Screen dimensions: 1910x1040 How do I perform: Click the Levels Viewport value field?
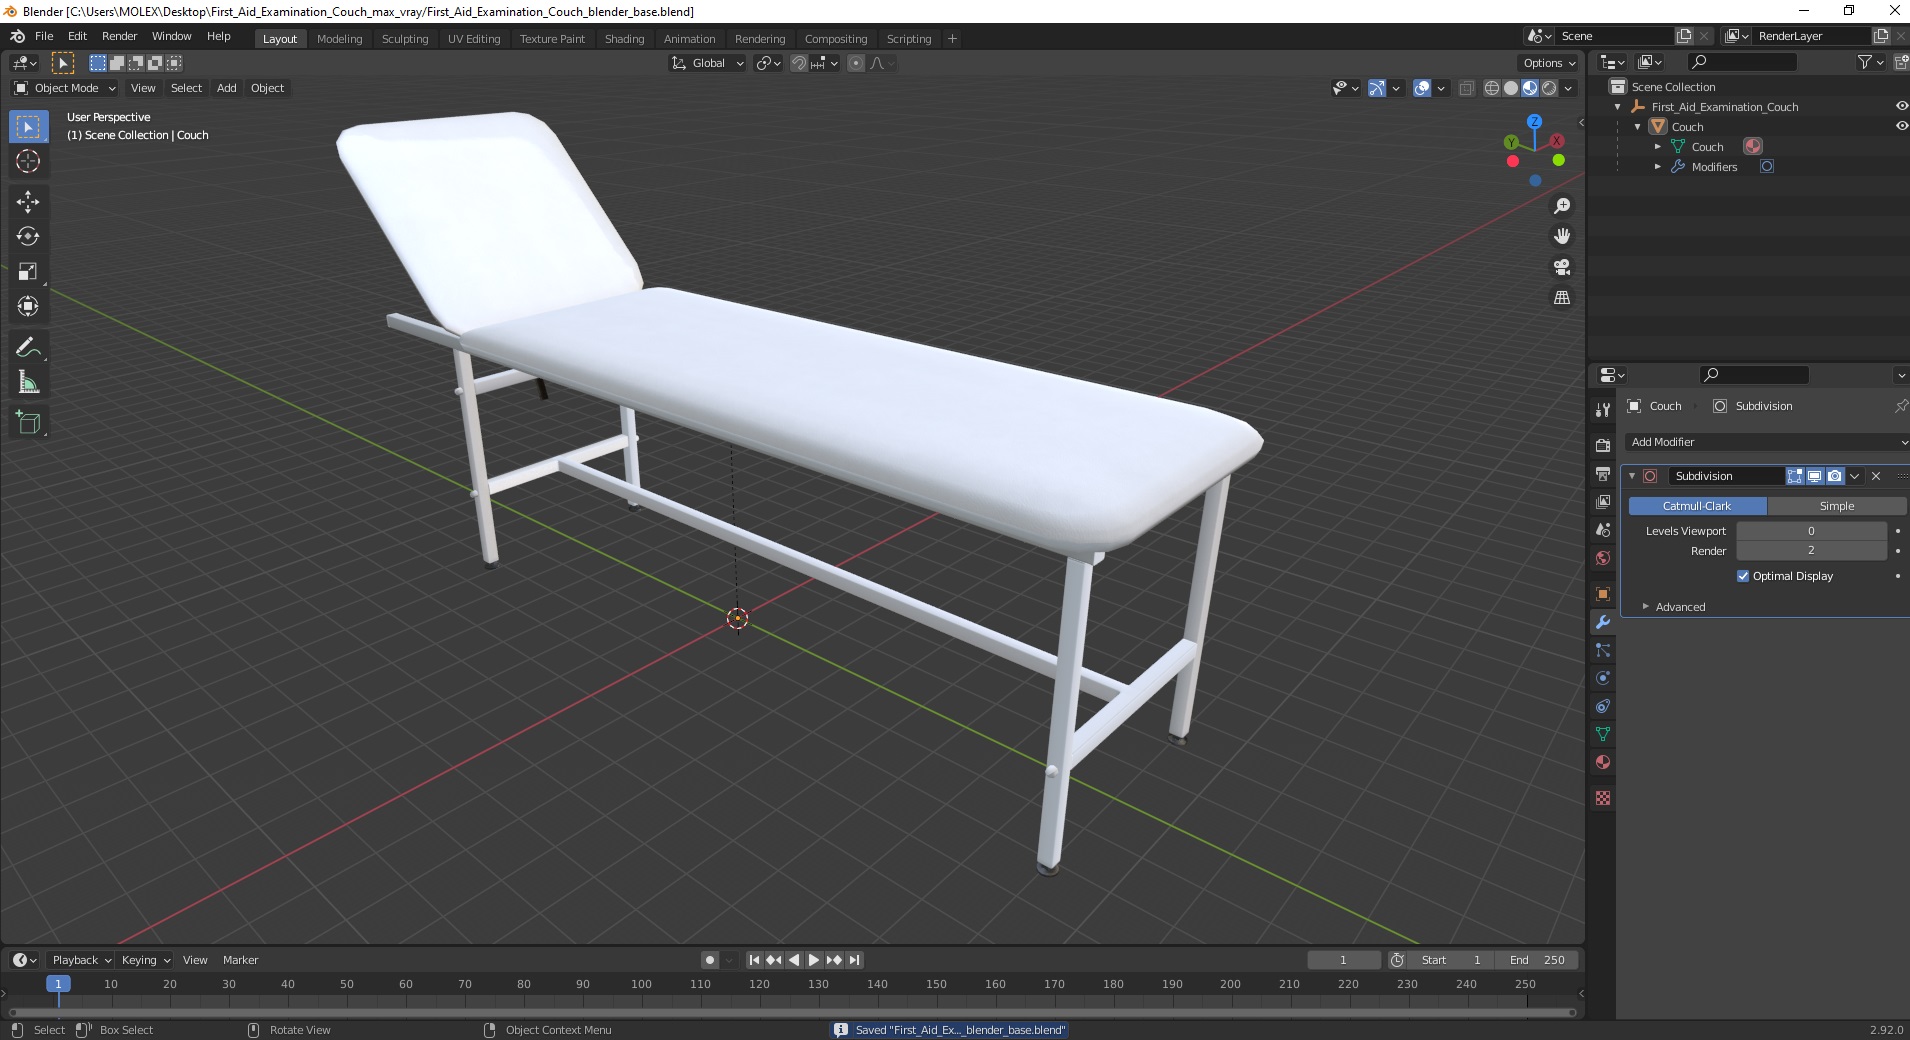click(1811, 531)
